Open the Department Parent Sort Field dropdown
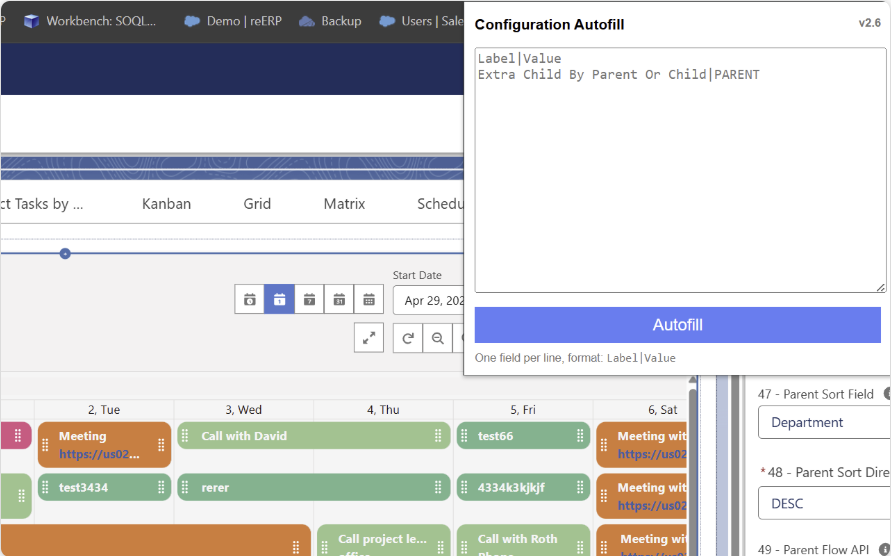 (824, 422)
